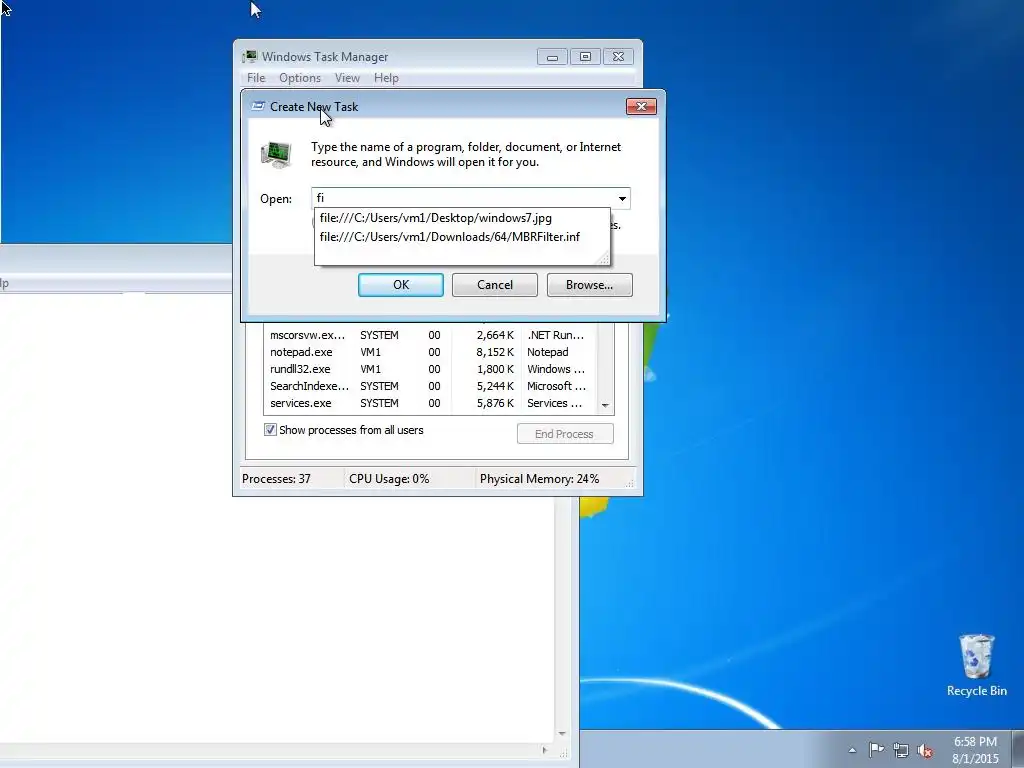
Task: Open the Action Center flag icon
Action: (876, 750)
